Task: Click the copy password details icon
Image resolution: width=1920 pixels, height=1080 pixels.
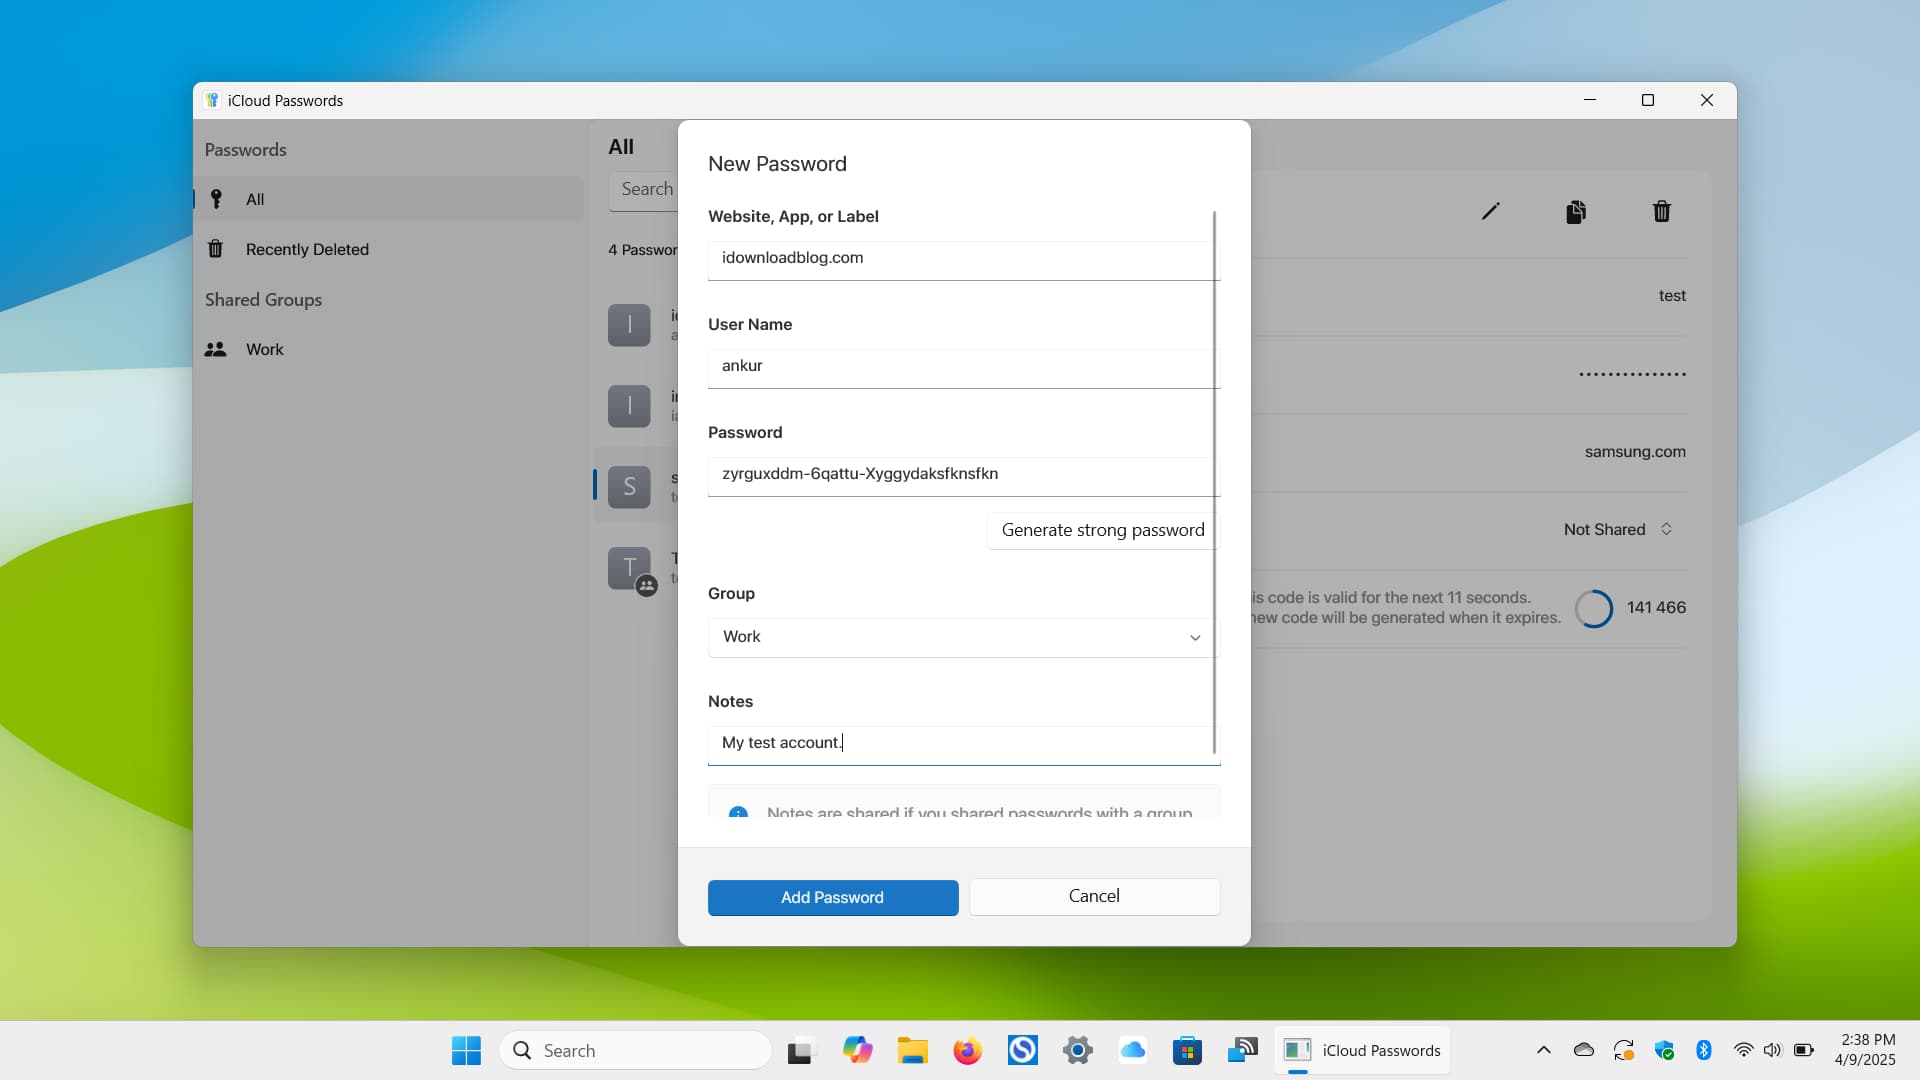Action: 1576,211
